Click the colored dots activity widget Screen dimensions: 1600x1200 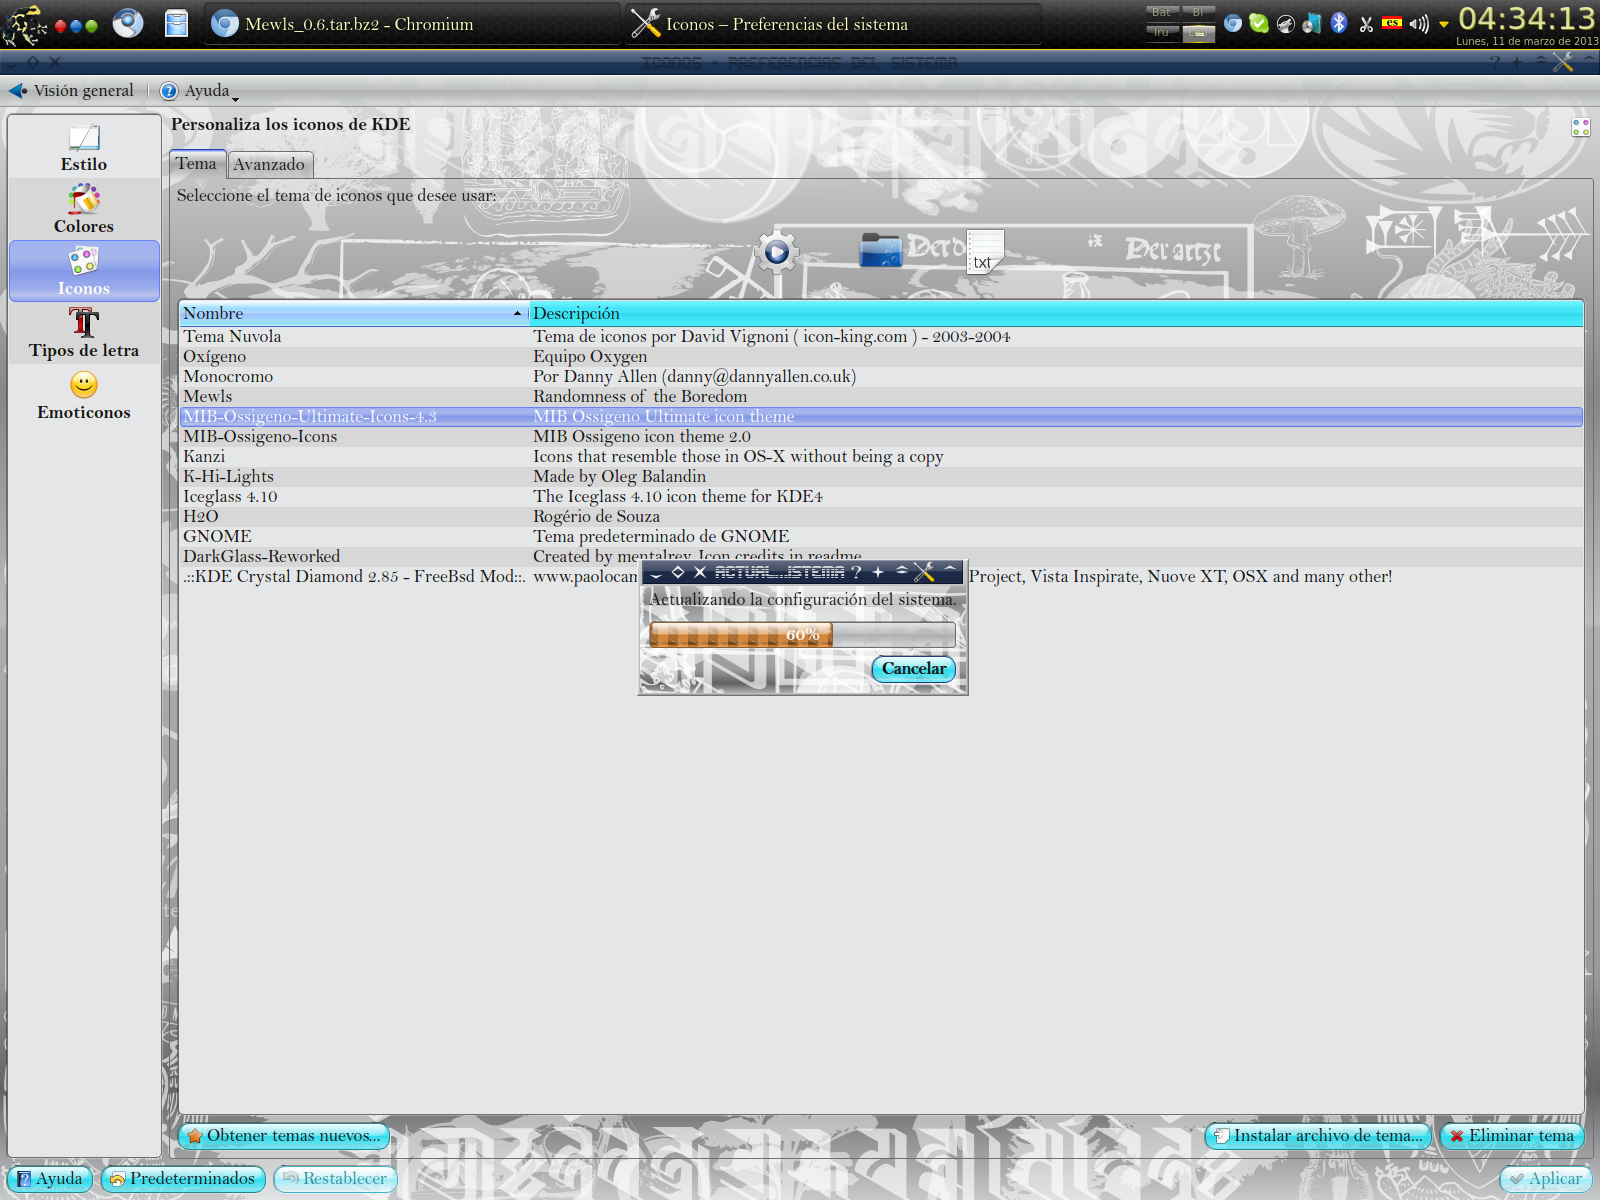point(76,26)
